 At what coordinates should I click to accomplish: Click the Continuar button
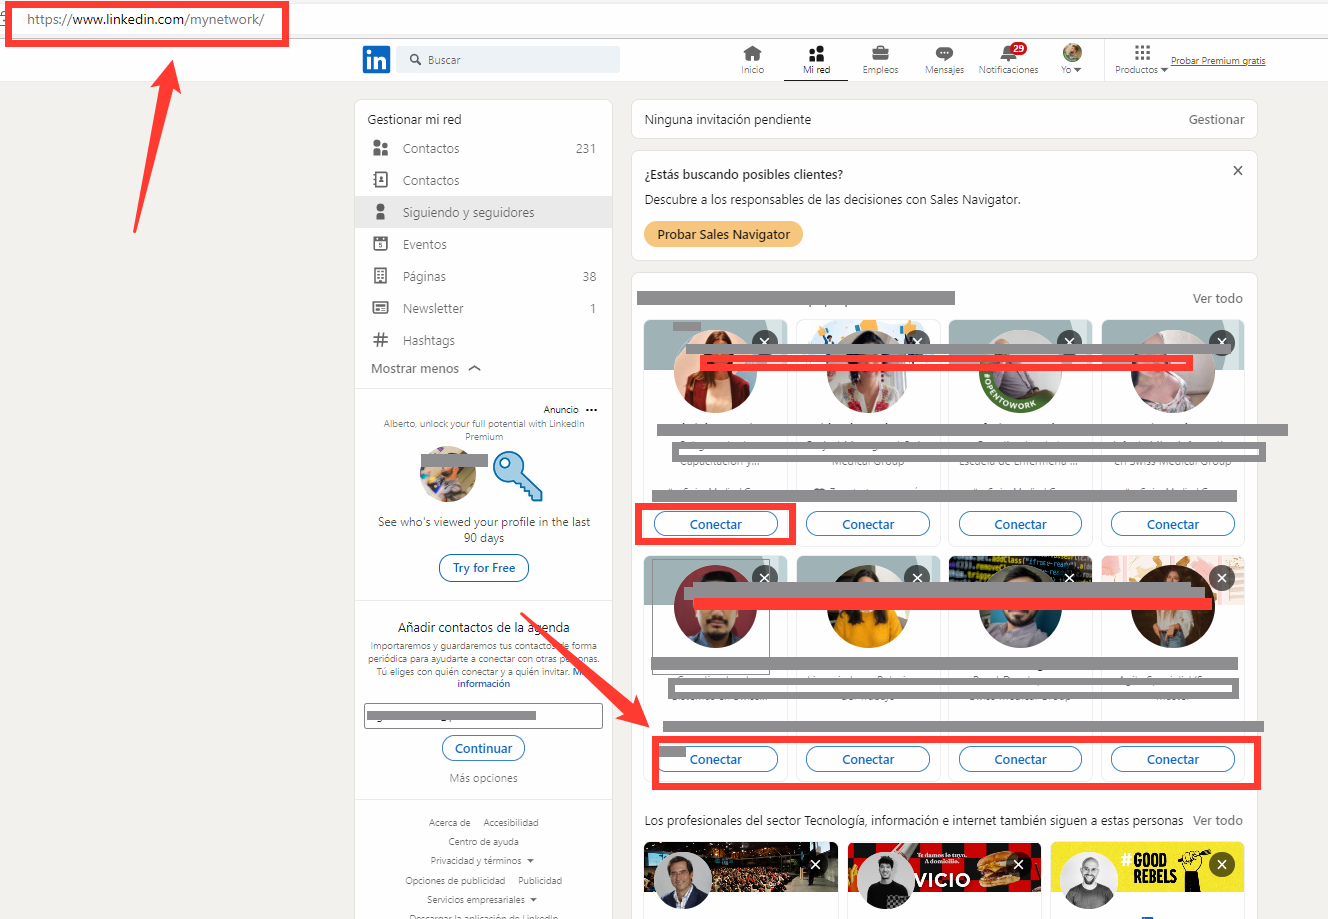tap(484, 748)
